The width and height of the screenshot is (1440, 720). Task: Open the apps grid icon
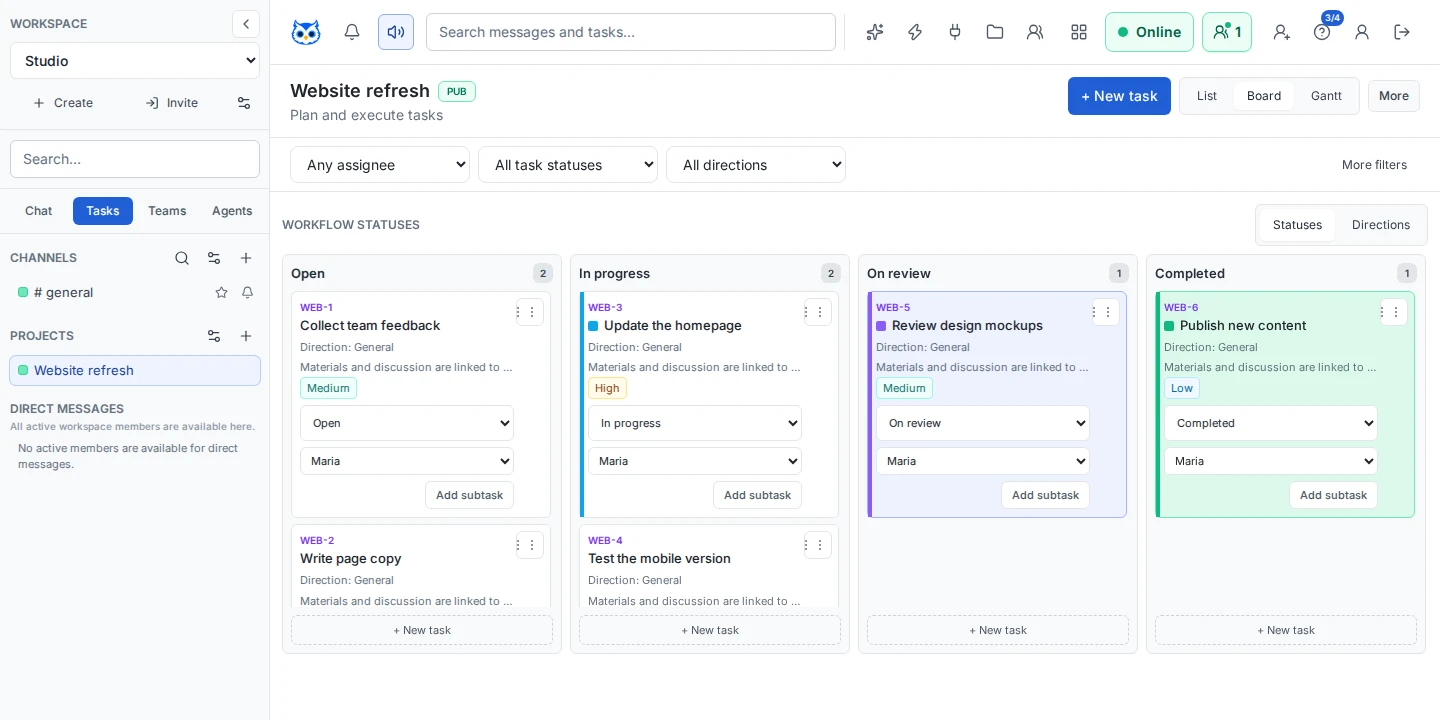(x=1079, y=32)
